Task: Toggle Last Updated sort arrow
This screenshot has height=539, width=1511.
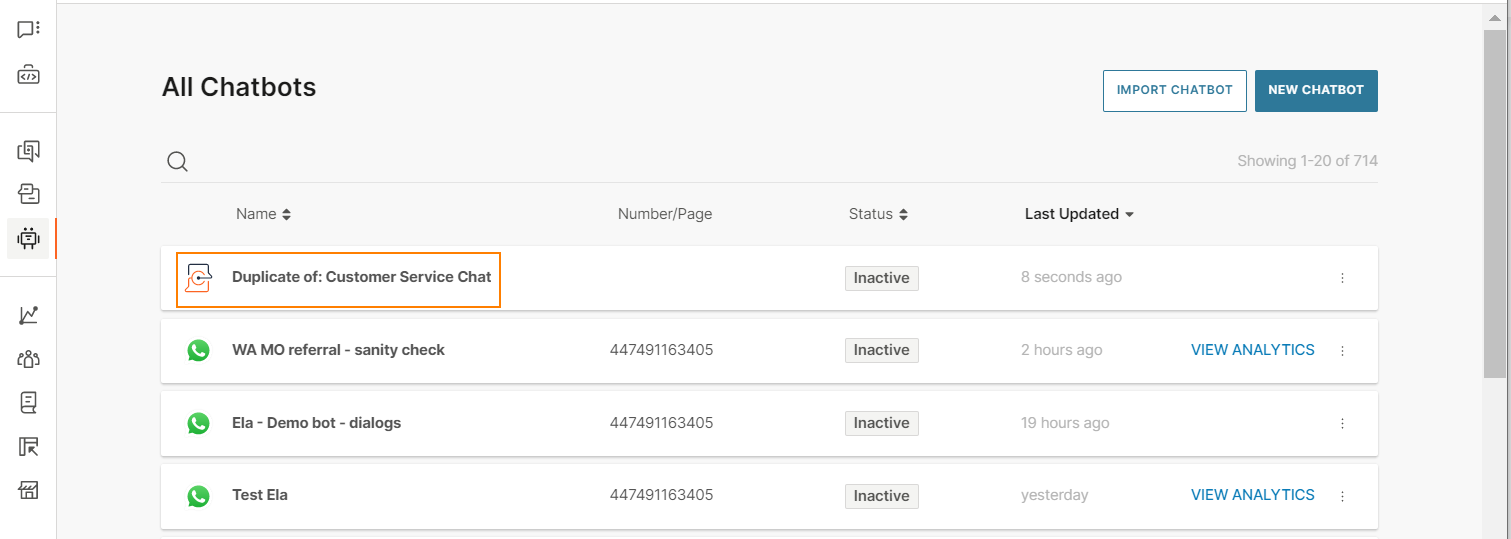Action: [1129, 214]
